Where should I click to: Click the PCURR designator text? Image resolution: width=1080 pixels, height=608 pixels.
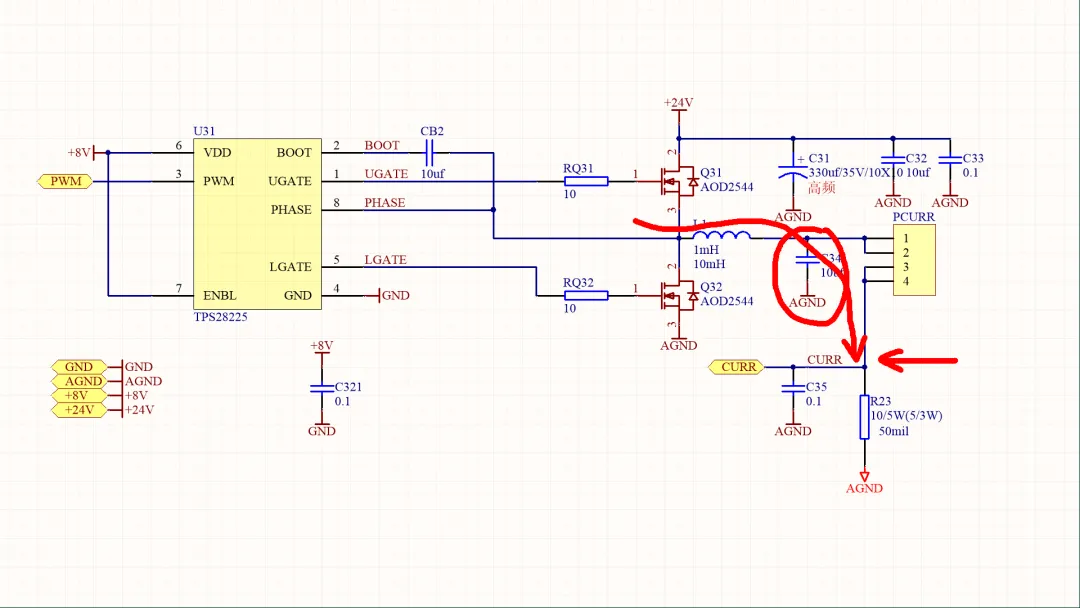point(913,217)
